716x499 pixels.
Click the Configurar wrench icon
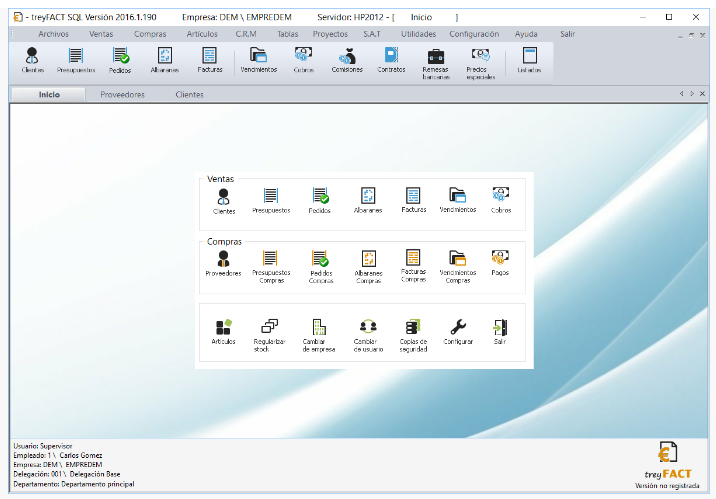click(458, 332)
